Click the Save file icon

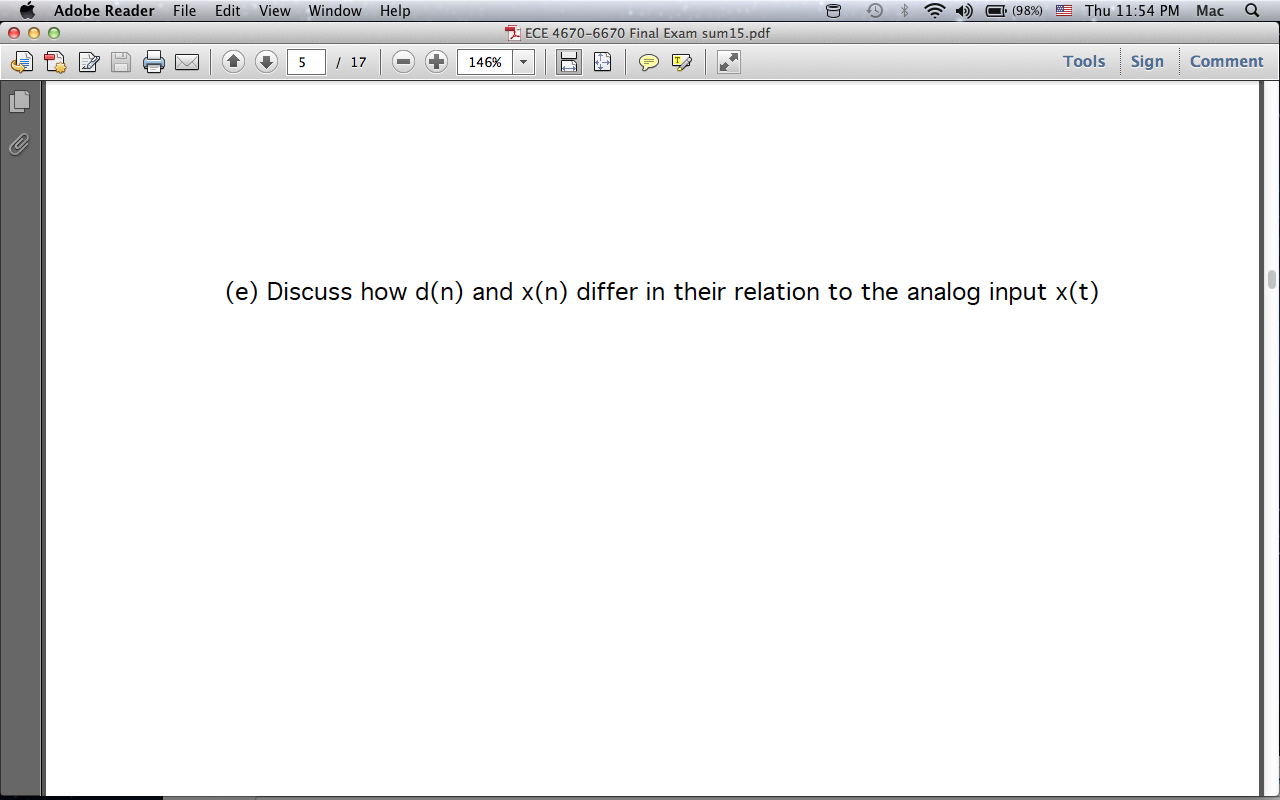(x=121, y=62)
